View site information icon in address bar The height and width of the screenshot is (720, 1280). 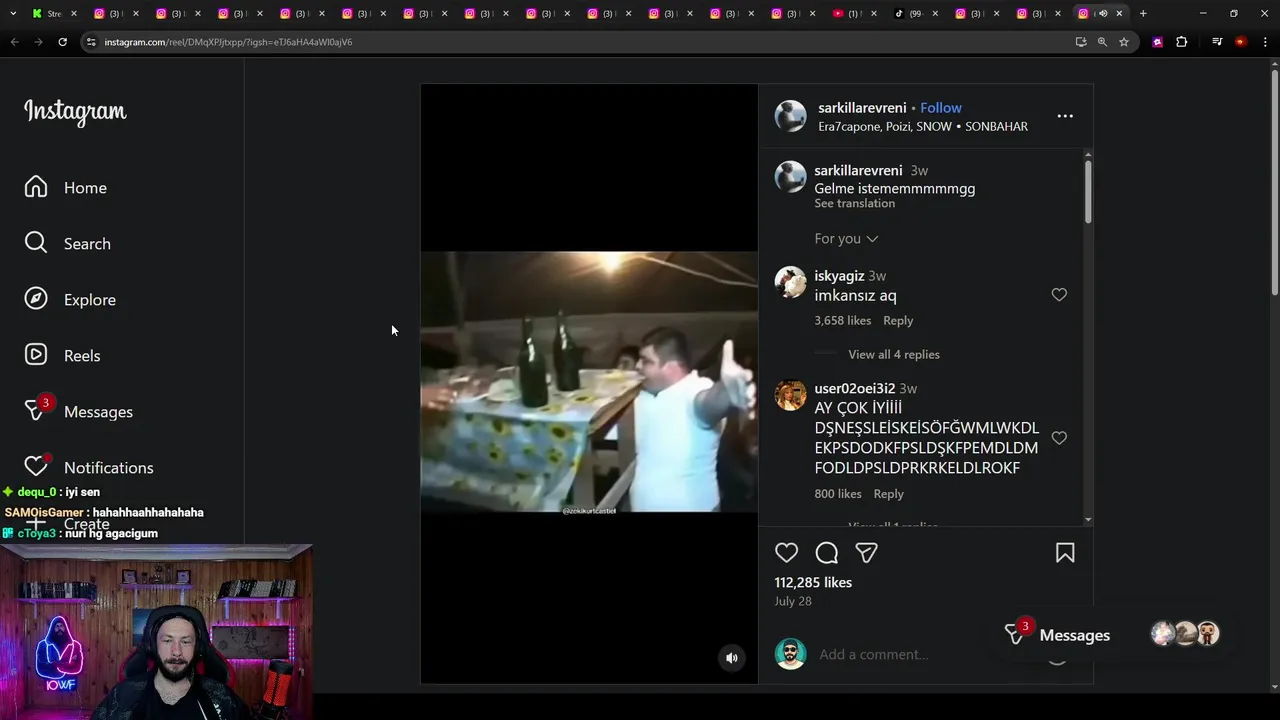click(x=91, y=42)
